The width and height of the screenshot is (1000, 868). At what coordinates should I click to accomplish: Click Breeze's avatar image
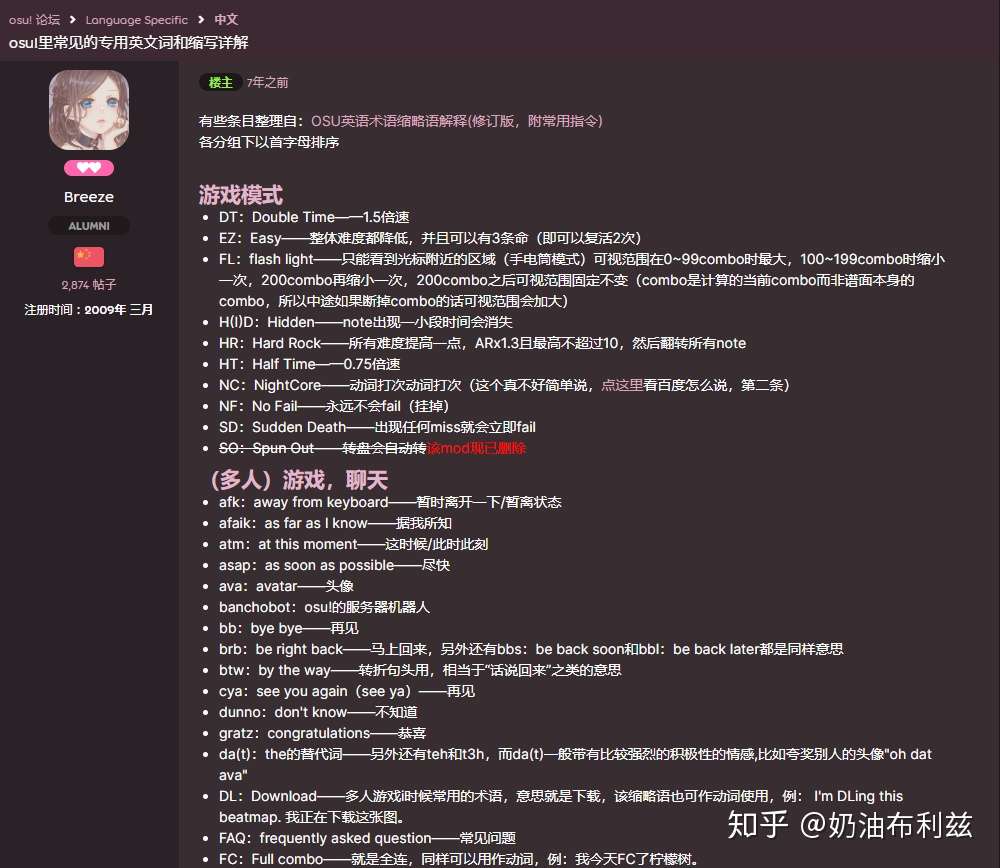[x=89, y=110]
